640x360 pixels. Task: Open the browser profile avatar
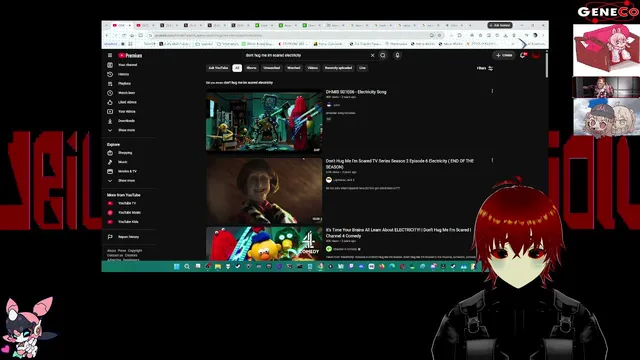click(x=535, y=36)
